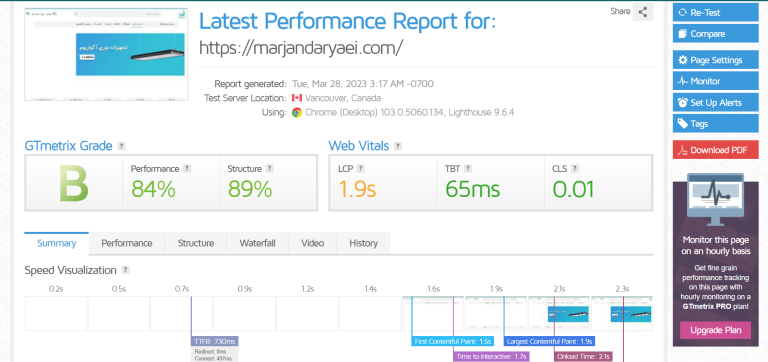Click the https://marjandaryaei.com/ URL text
Viewport: 768px width, 362px height.
click(301, 48)
